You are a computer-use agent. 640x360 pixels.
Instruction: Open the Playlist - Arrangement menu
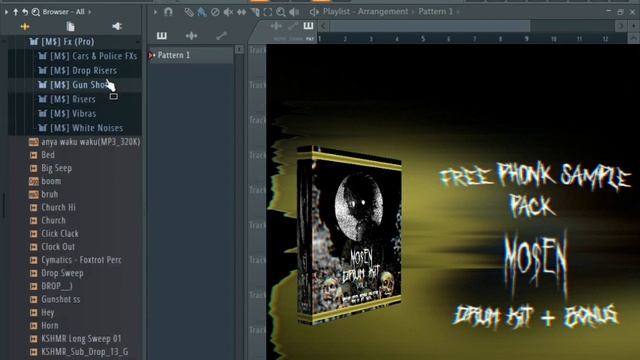click(x=365, y=11)
